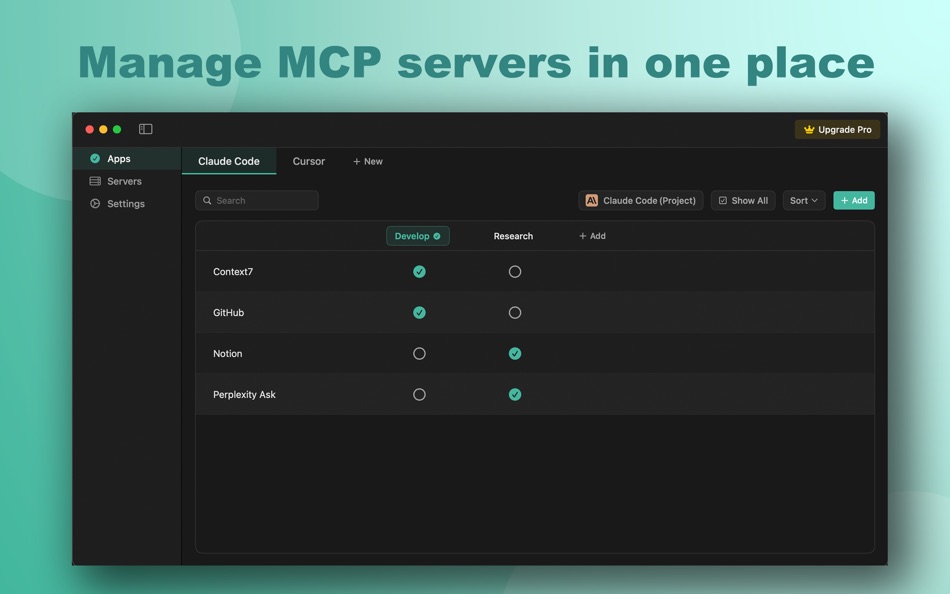The height and width of the screenshot is (594, 950).
Task: Switch to the Cursor tab
Action: pos(309,161)
